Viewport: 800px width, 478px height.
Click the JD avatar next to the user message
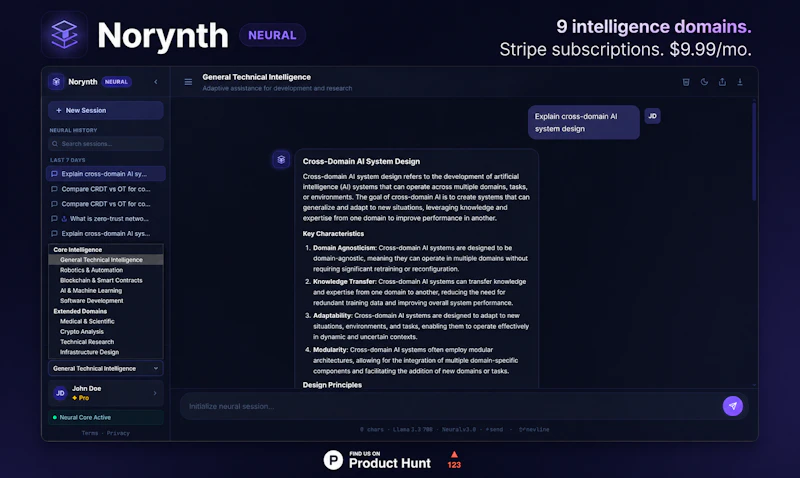tap(652, 116)
